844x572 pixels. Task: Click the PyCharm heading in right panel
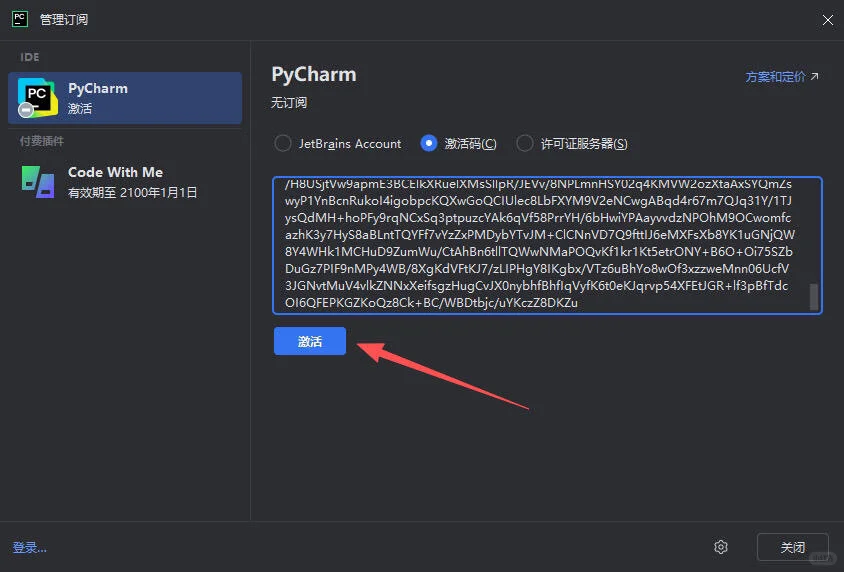[x=314, y=75]
